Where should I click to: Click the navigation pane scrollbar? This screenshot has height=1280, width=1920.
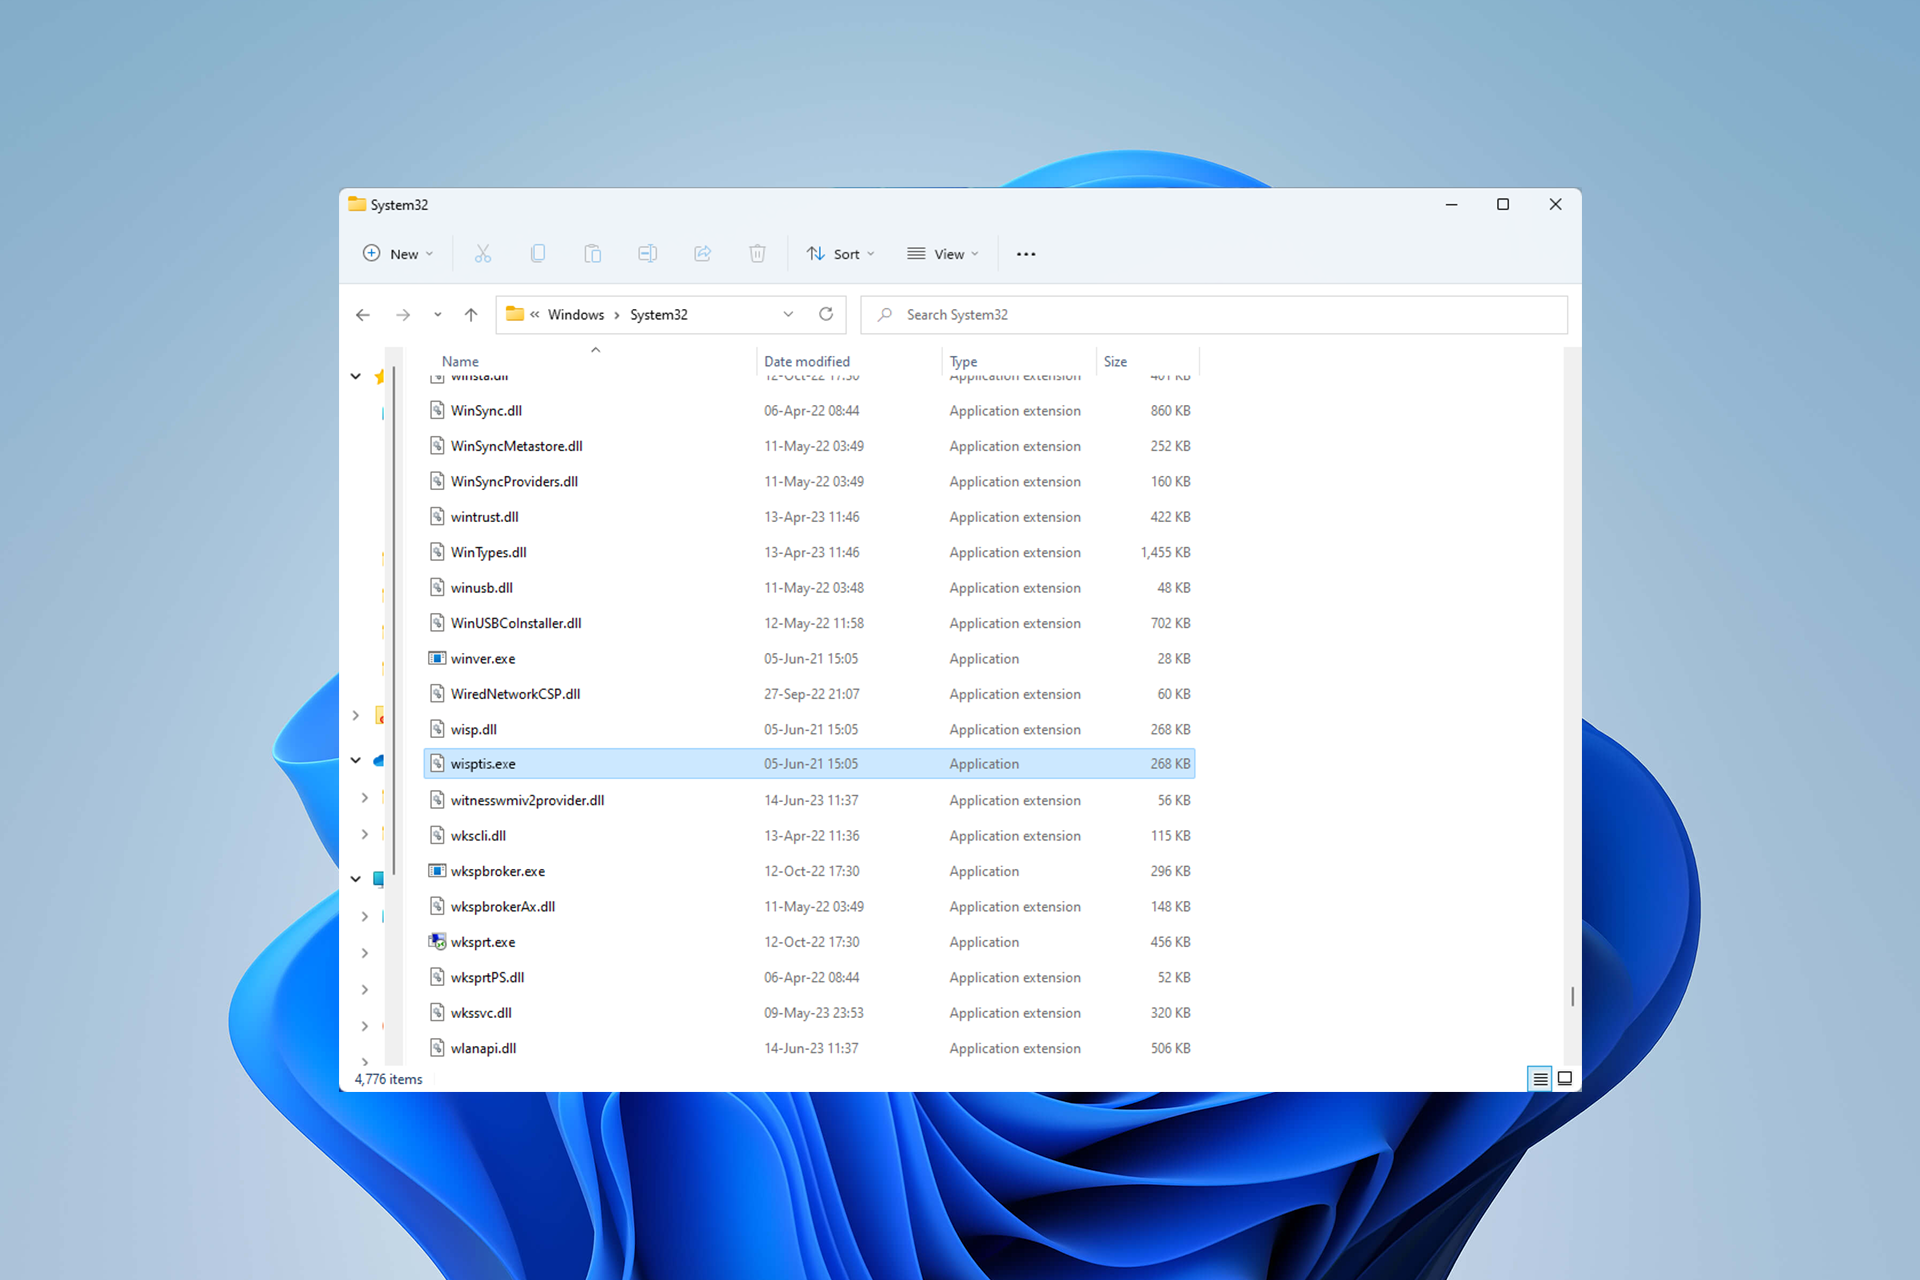395,620
